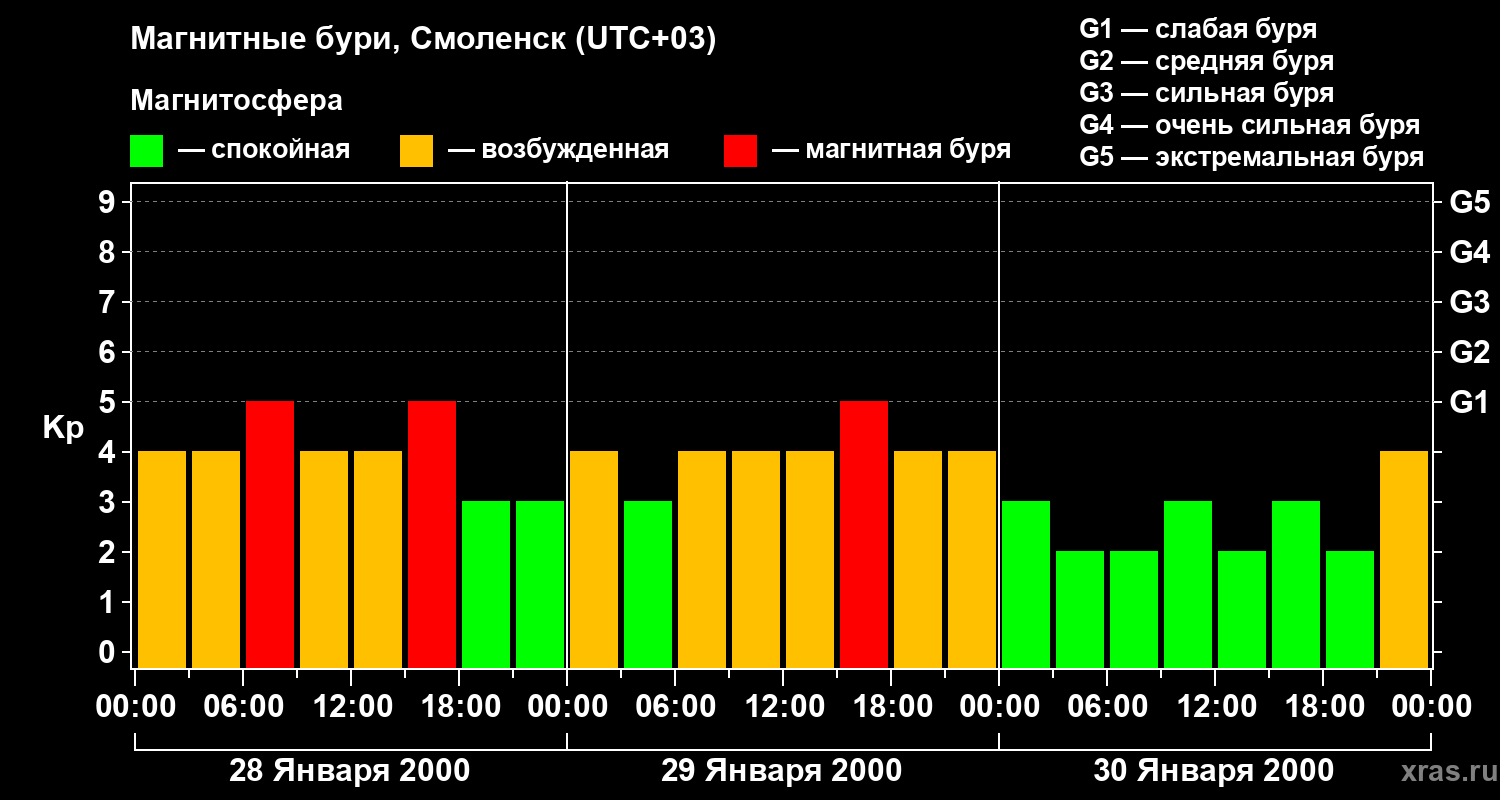Click the 29 January 15:00–18:00 red bar

pos(864,535)
